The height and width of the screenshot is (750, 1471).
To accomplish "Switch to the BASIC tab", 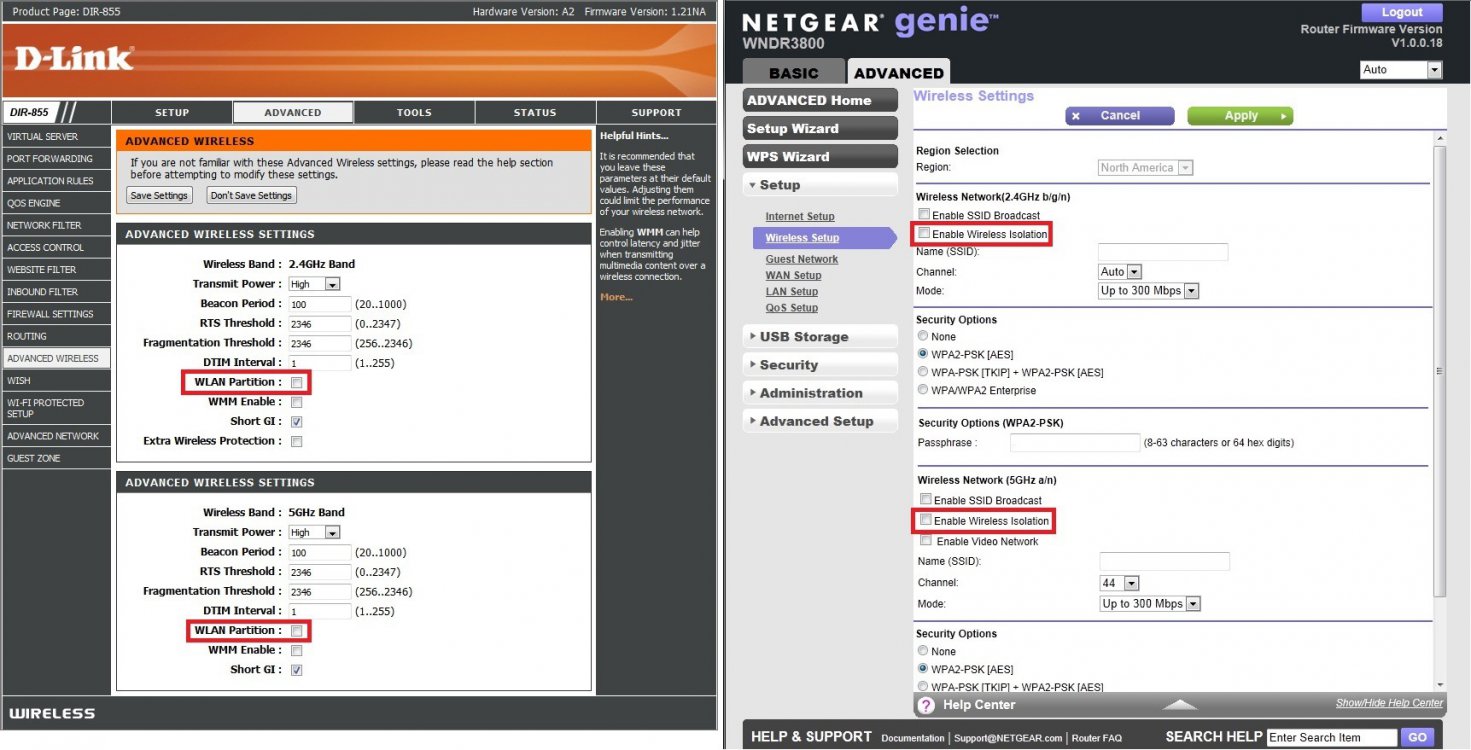I will [793, 73].
